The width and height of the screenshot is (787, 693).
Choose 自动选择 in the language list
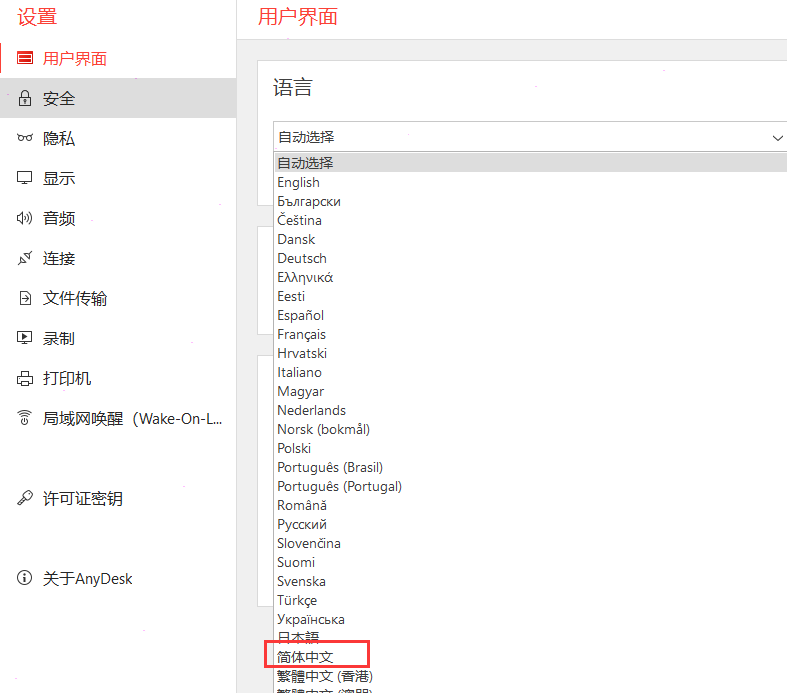click(531, 163)
